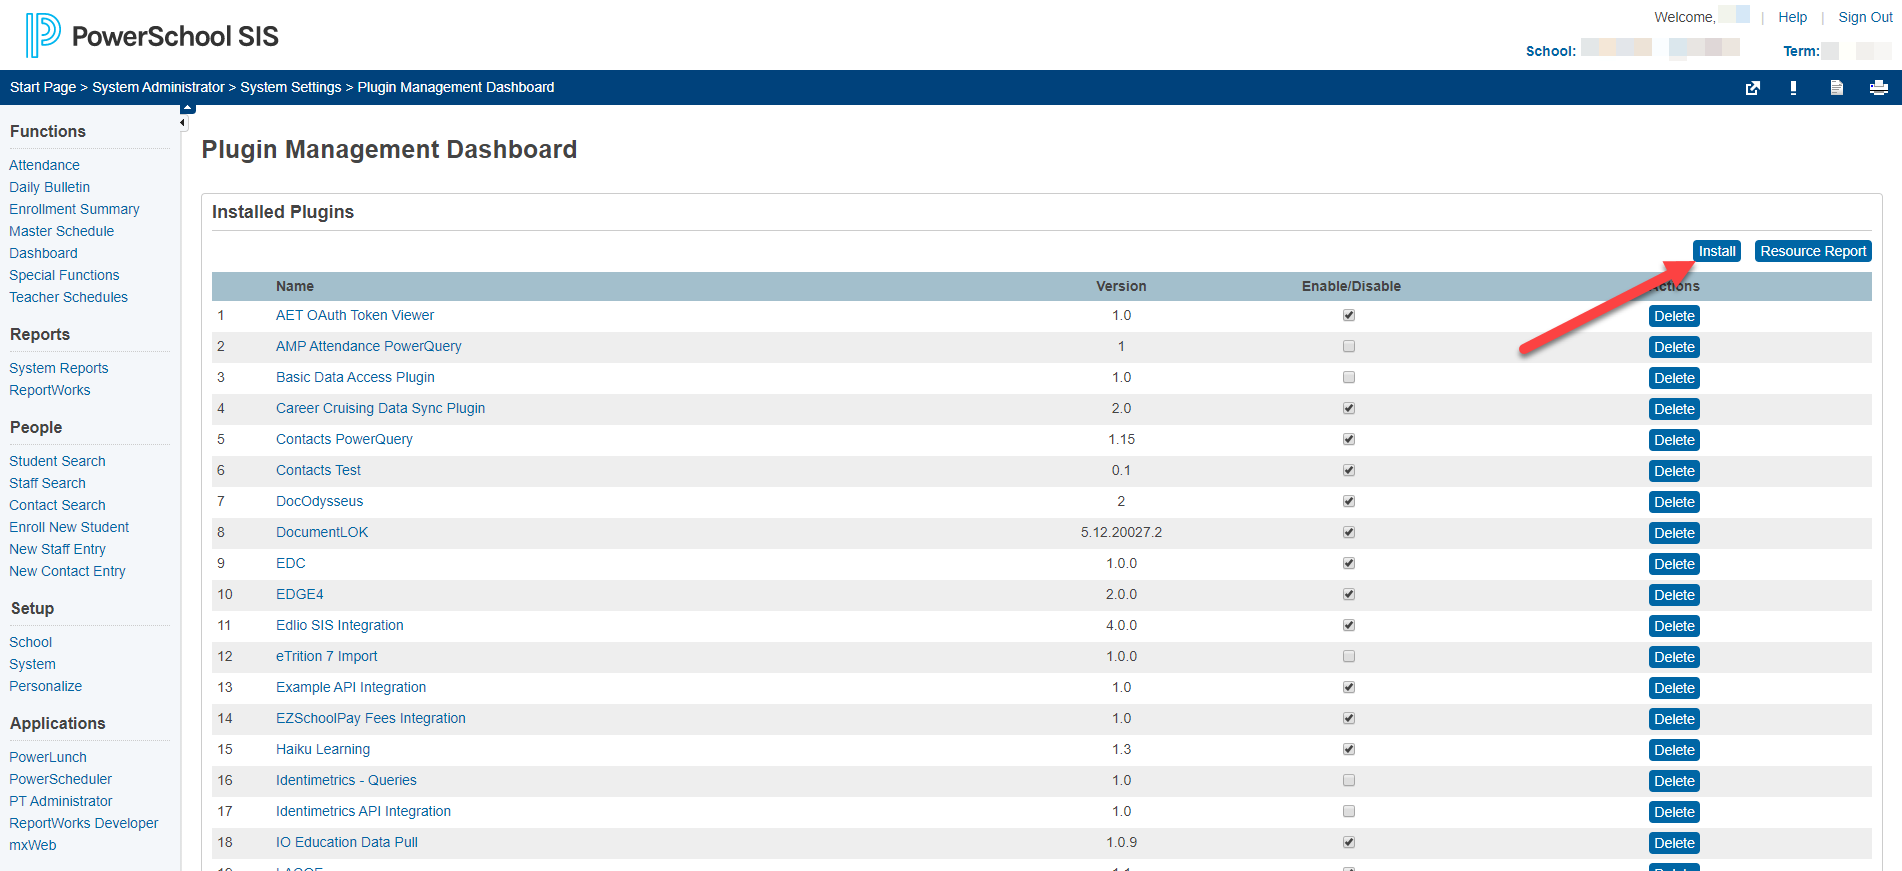The image size is (1902, 871).
Task: Open Daily Bulletin link
Action: pos(49,187)
